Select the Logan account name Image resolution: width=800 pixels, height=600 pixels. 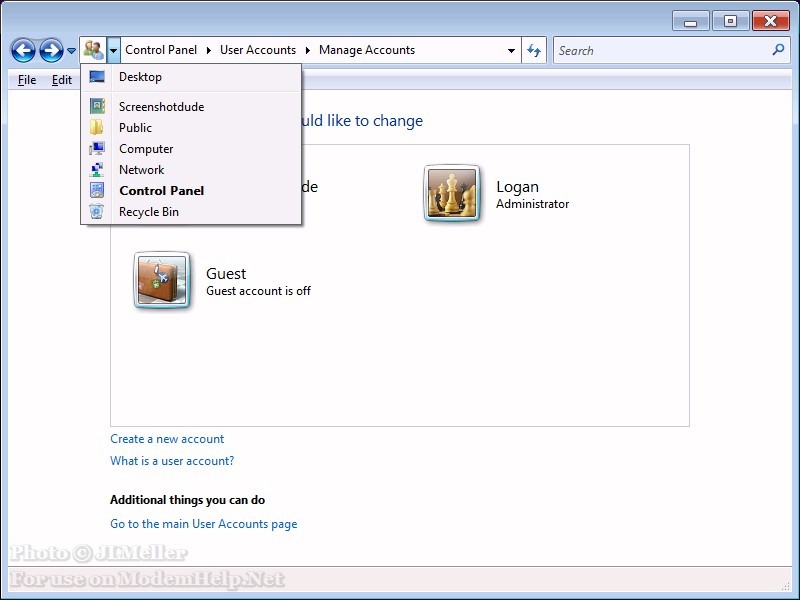tap(517, 187)
